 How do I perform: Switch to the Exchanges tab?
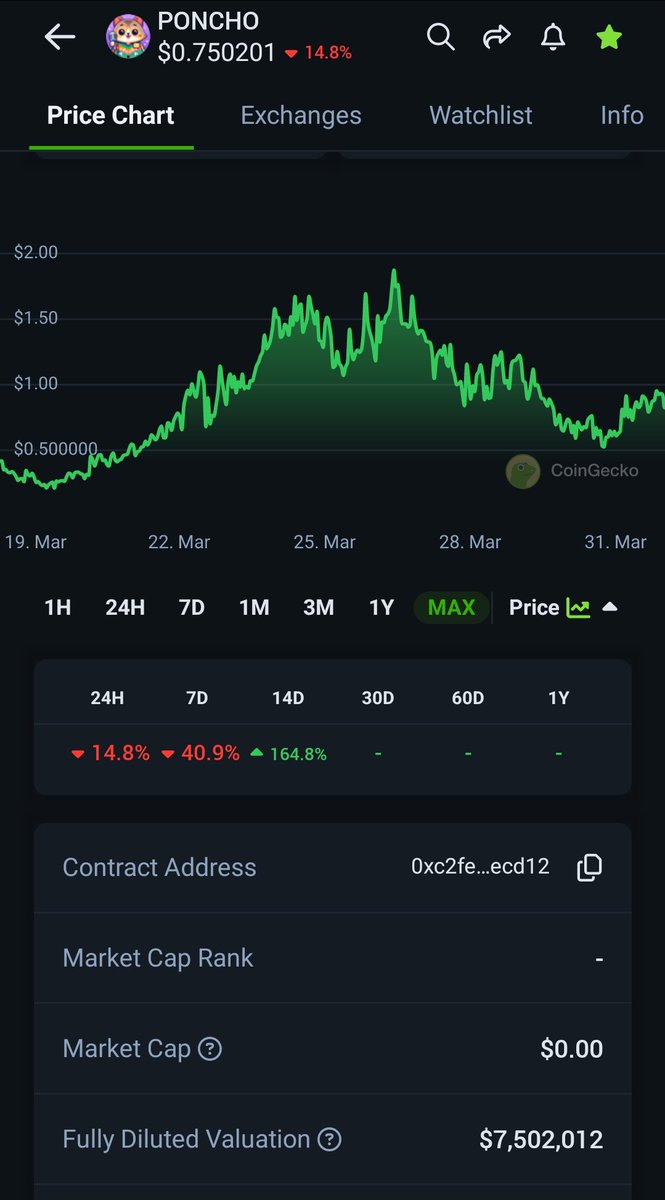(x=301, y=116)
